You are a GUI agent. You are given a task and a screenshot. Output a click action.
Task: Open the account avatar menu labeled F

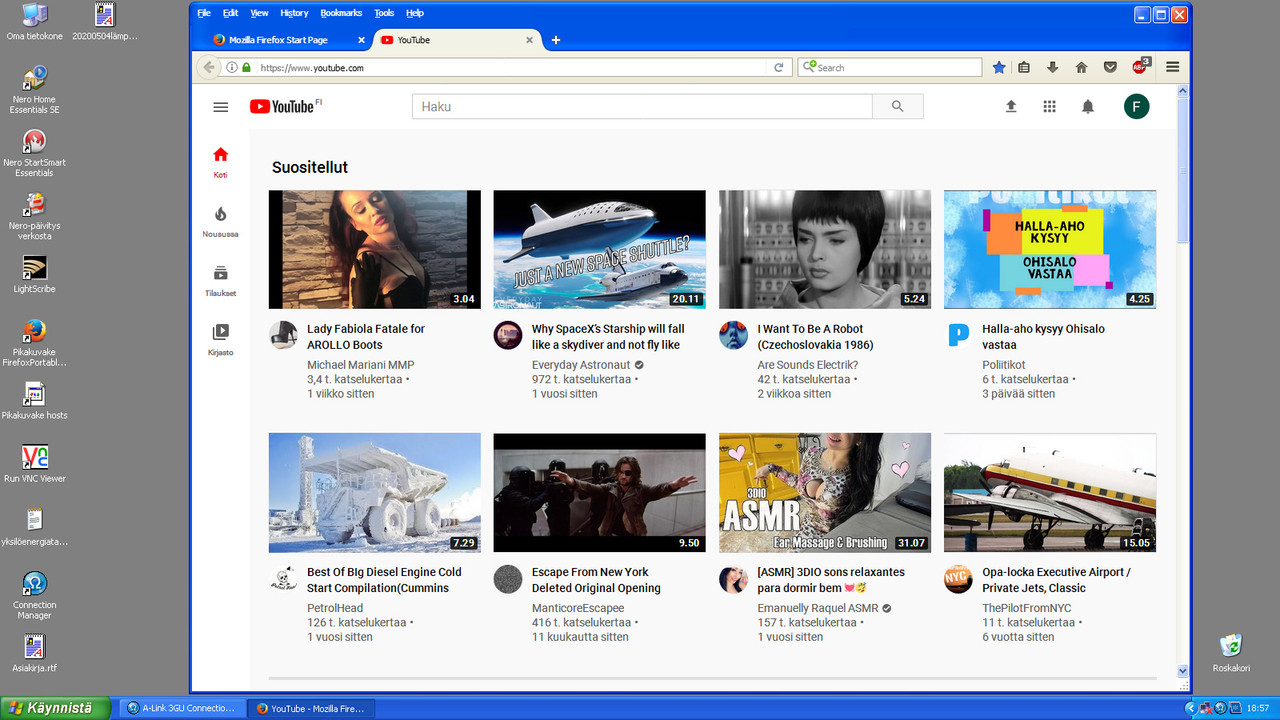click(1136, 107)
